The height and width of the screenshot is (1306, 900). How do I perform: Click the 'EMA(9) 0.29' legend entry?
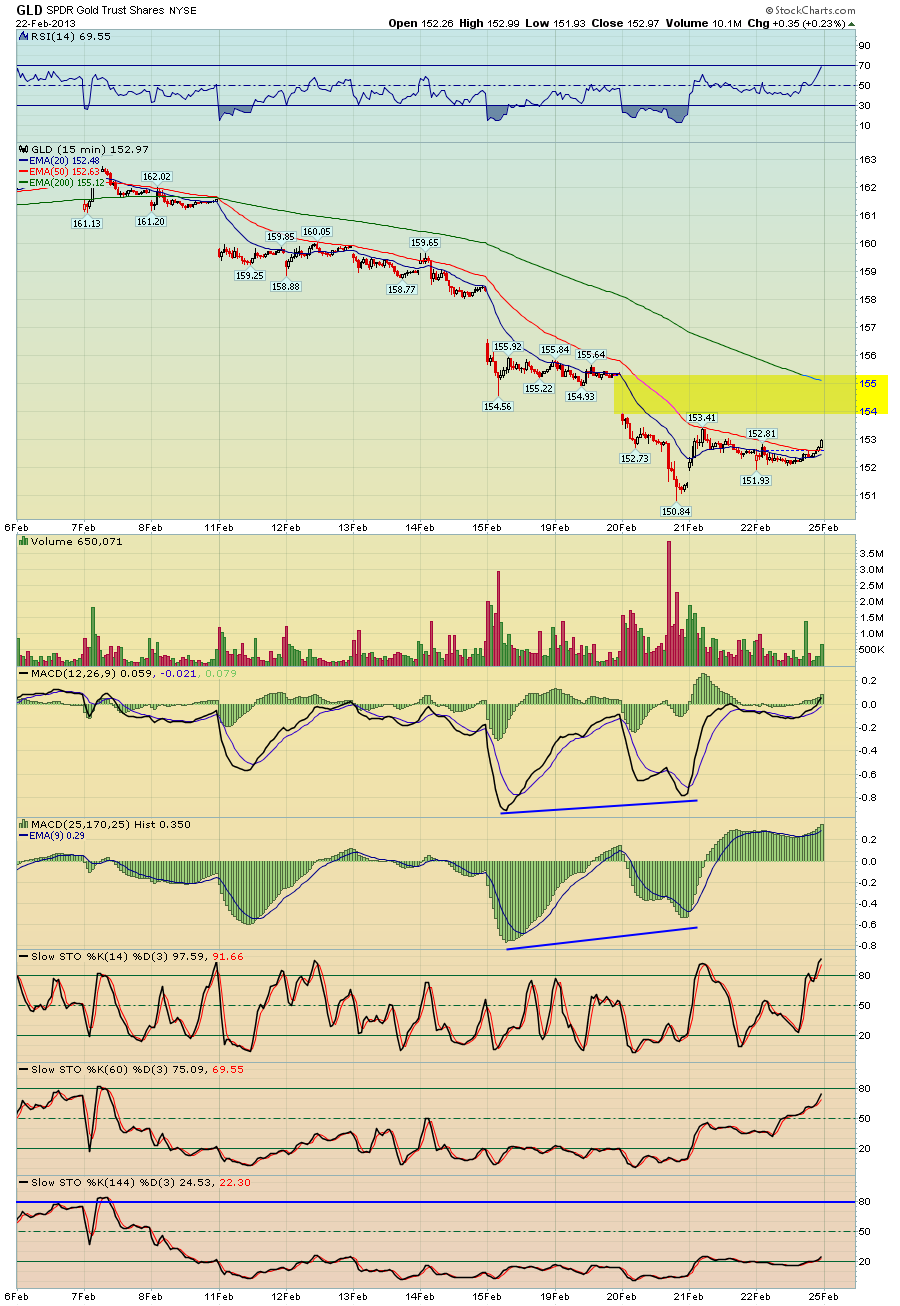(59, 836)
